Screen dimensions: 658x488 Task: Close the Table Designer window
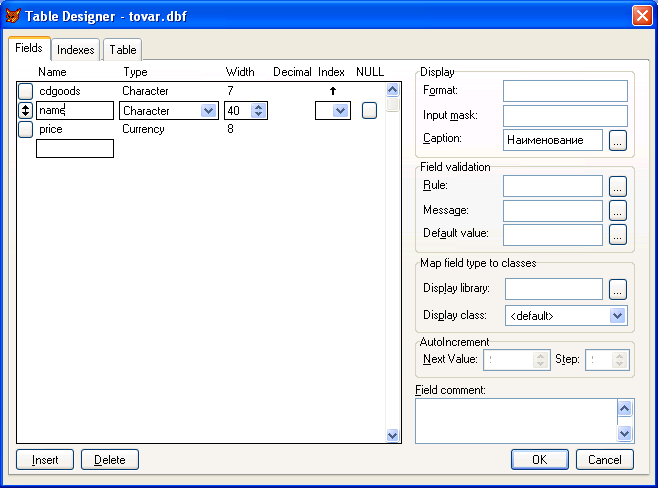pos(642,16)
